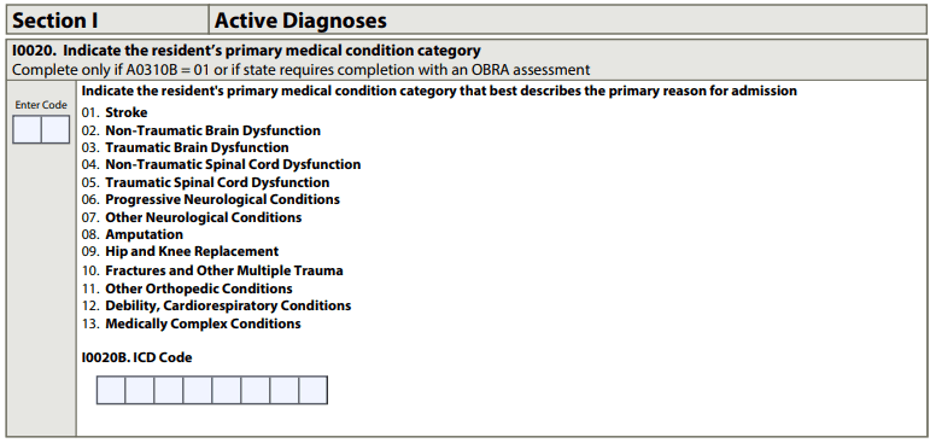Screen dimensions: 936x444
Task: Select the 08. Amputation entry
Action: click(x=132, y=235)
